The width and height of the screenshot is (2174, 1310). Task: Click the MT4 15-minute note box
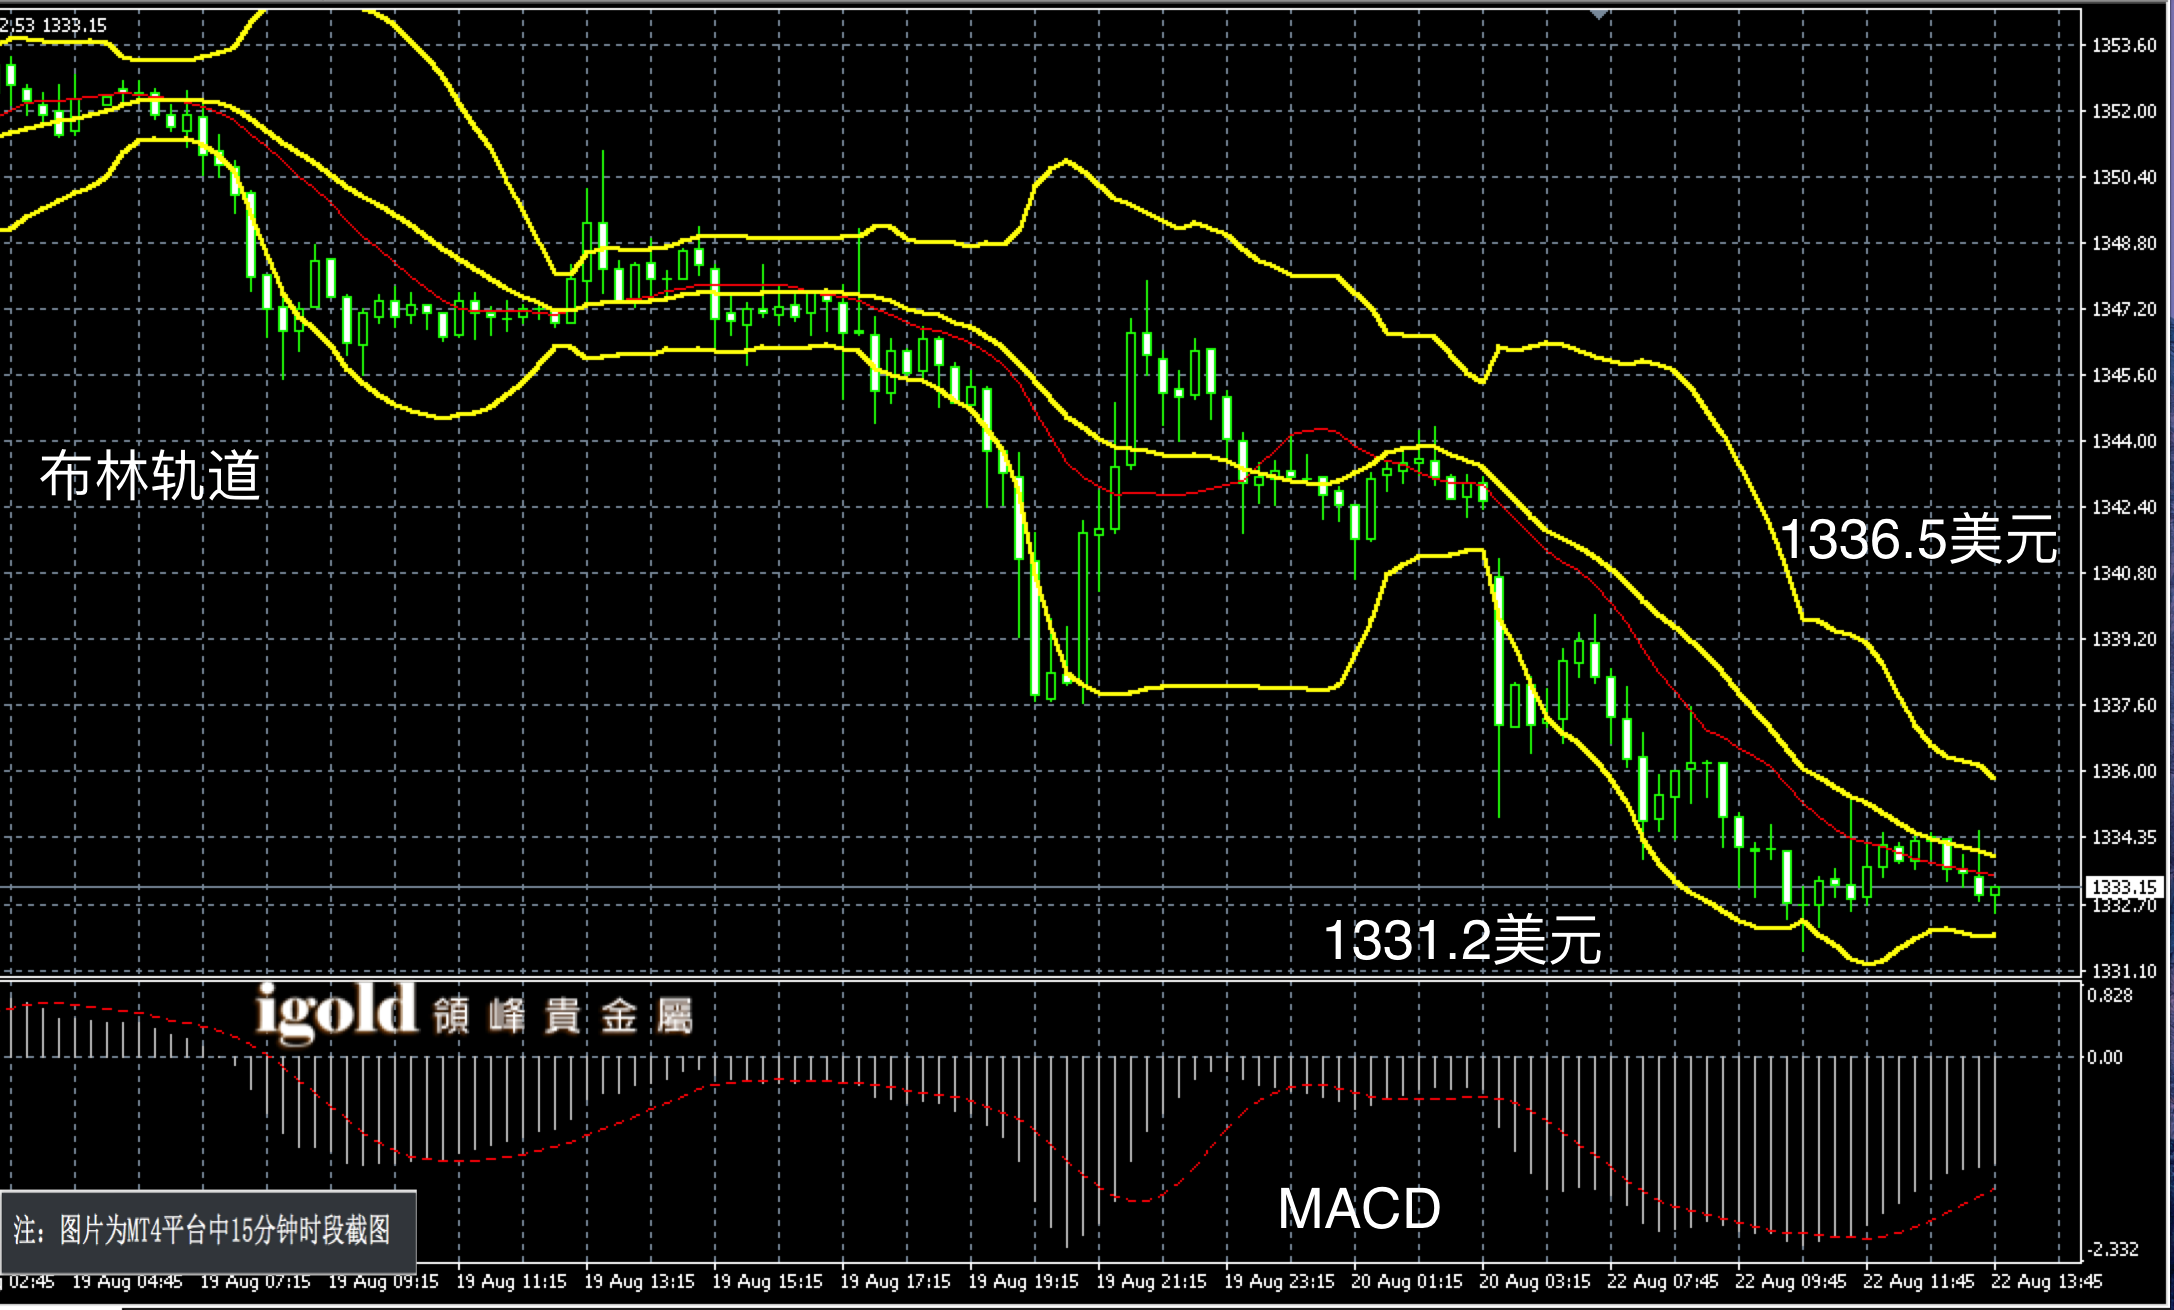click(x=208, y=1230)
